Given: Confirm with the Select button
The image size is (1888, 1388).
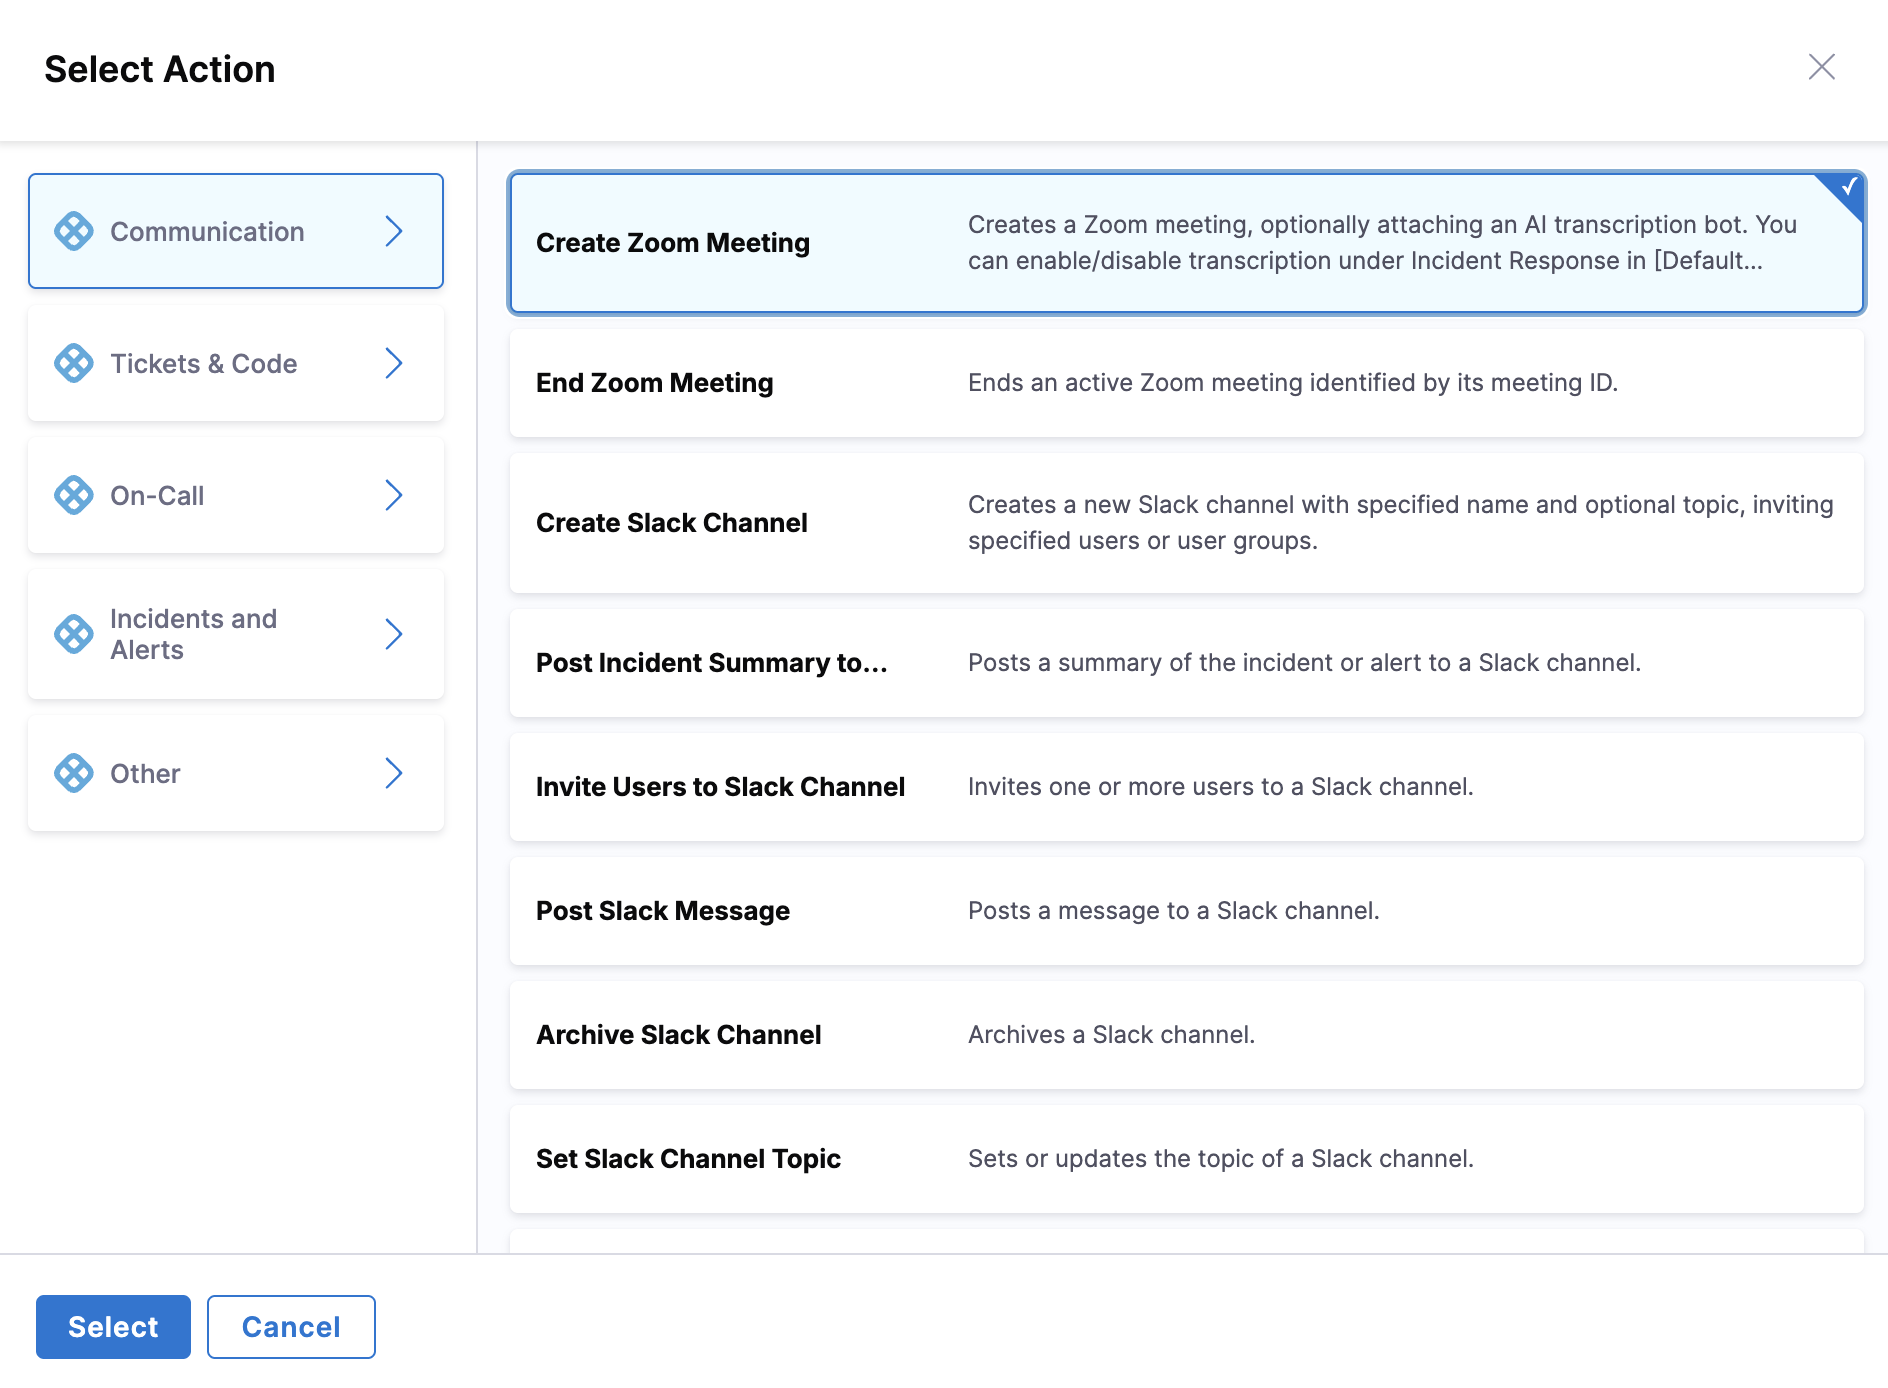Looking at the screenshot, I should 113,1327.
